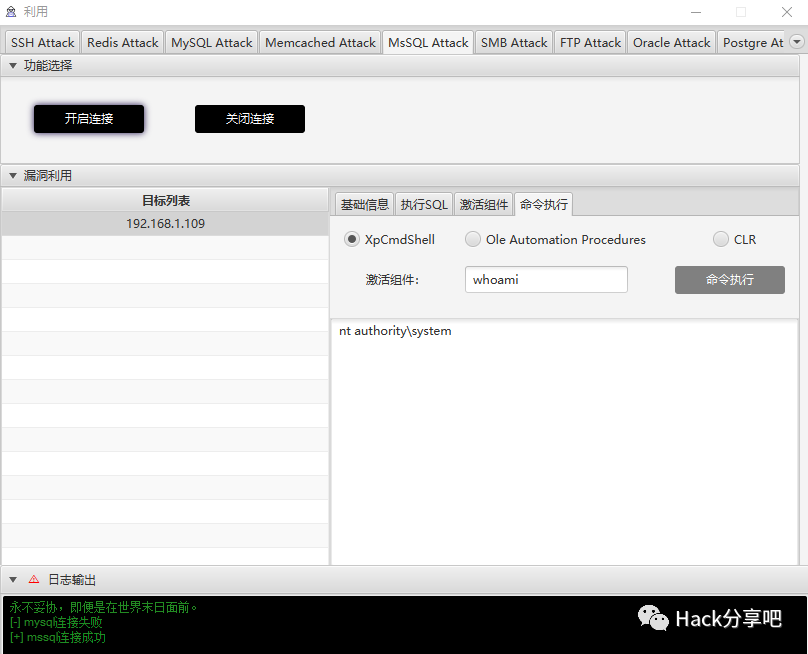
Task: Choose the CLR radio option
Action: click(x=721, y=240)
